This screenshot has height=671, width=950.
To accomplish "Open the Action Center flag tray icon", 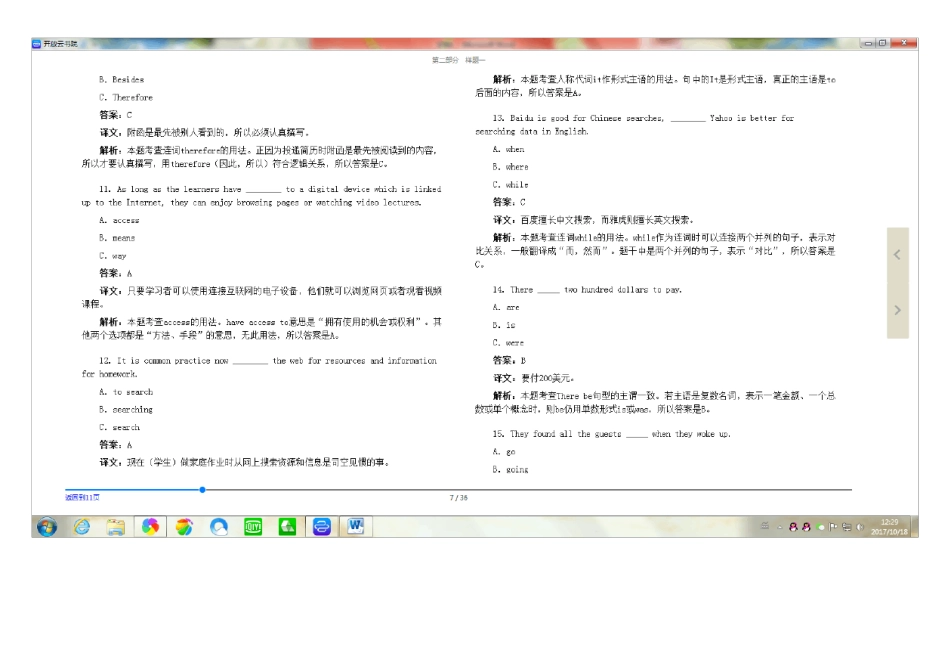I will (x=833, y=527).
